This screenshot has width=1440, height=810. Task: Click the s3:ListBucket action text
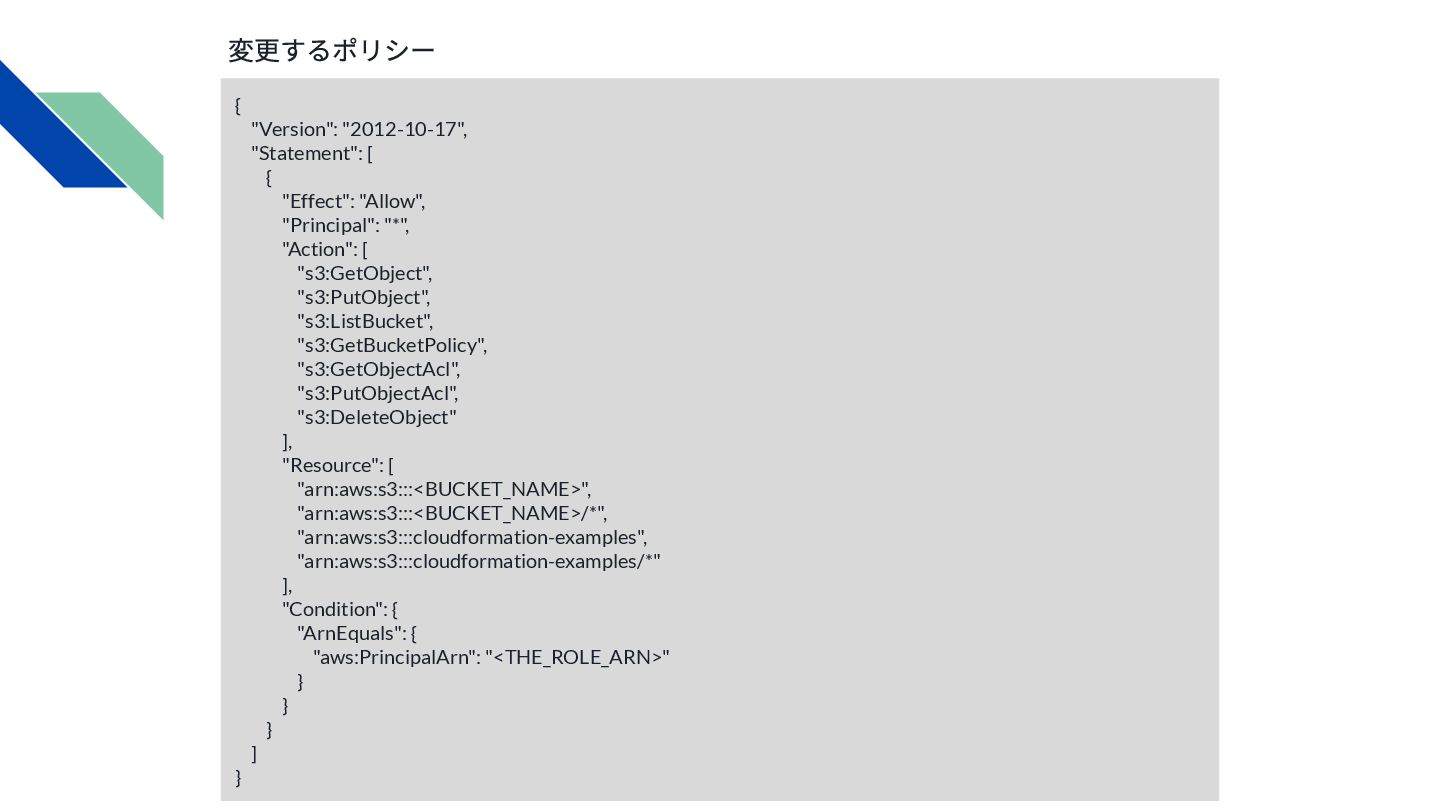[x=364, y=321]
